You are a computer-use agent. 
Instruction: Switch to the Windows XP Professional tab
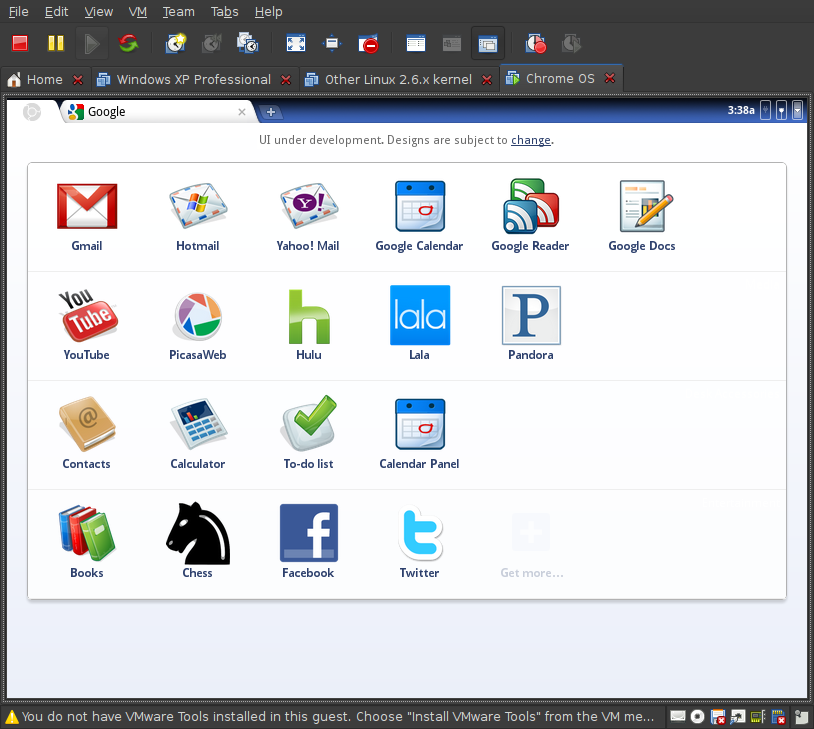tap(193, 78)
